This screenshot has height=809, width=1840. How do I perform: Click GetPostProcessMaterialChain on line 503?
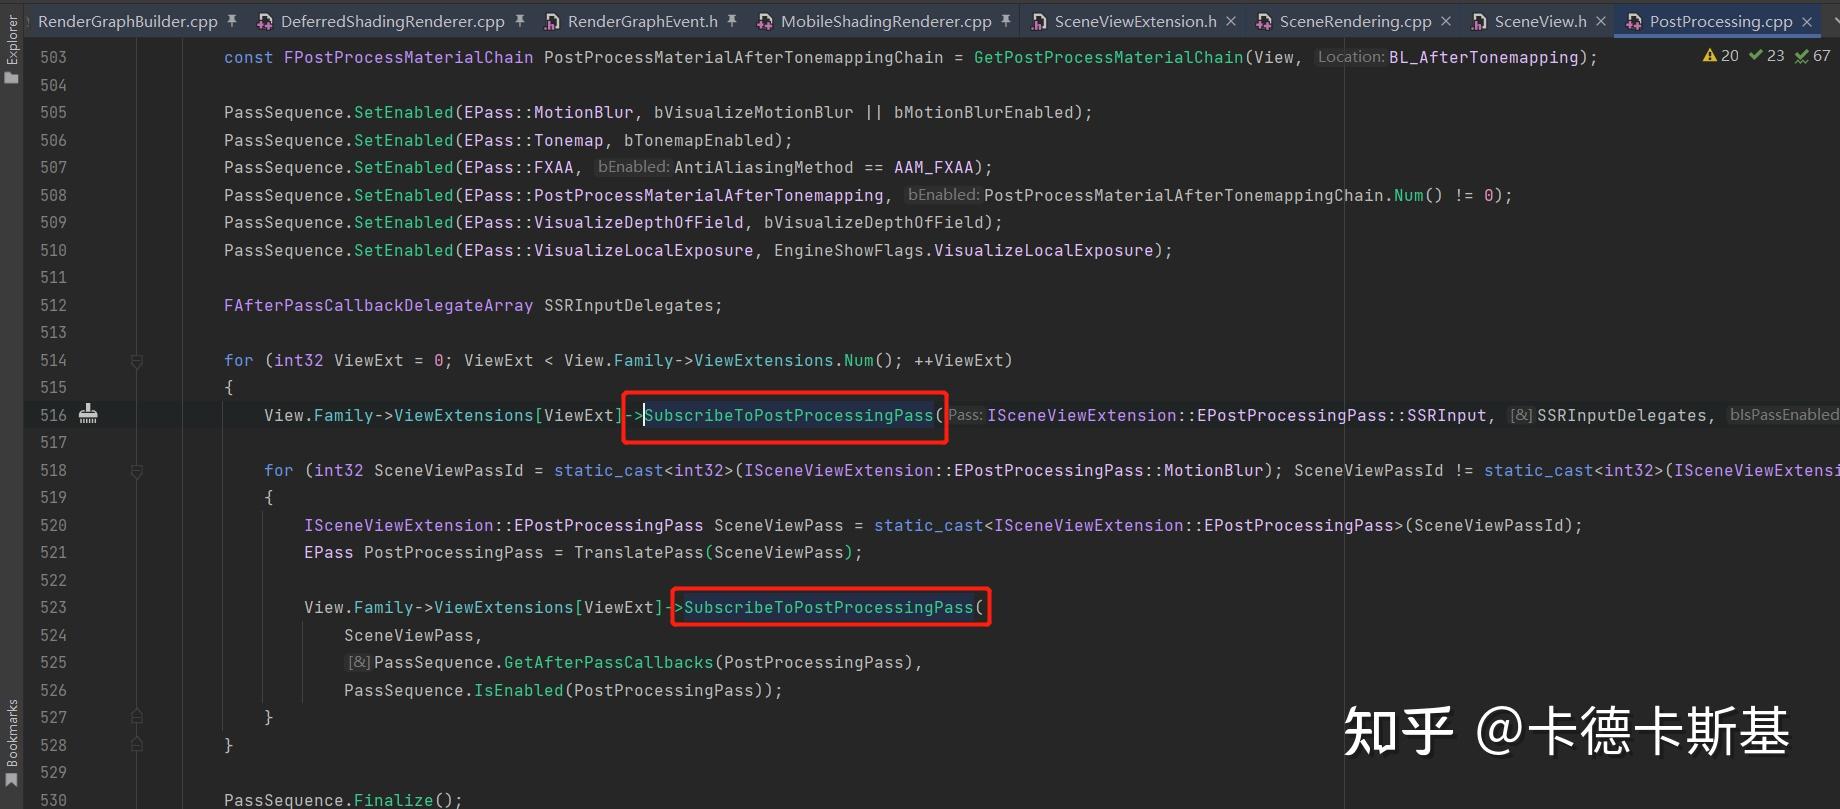pyautogui.click(x=1108, y=57)
